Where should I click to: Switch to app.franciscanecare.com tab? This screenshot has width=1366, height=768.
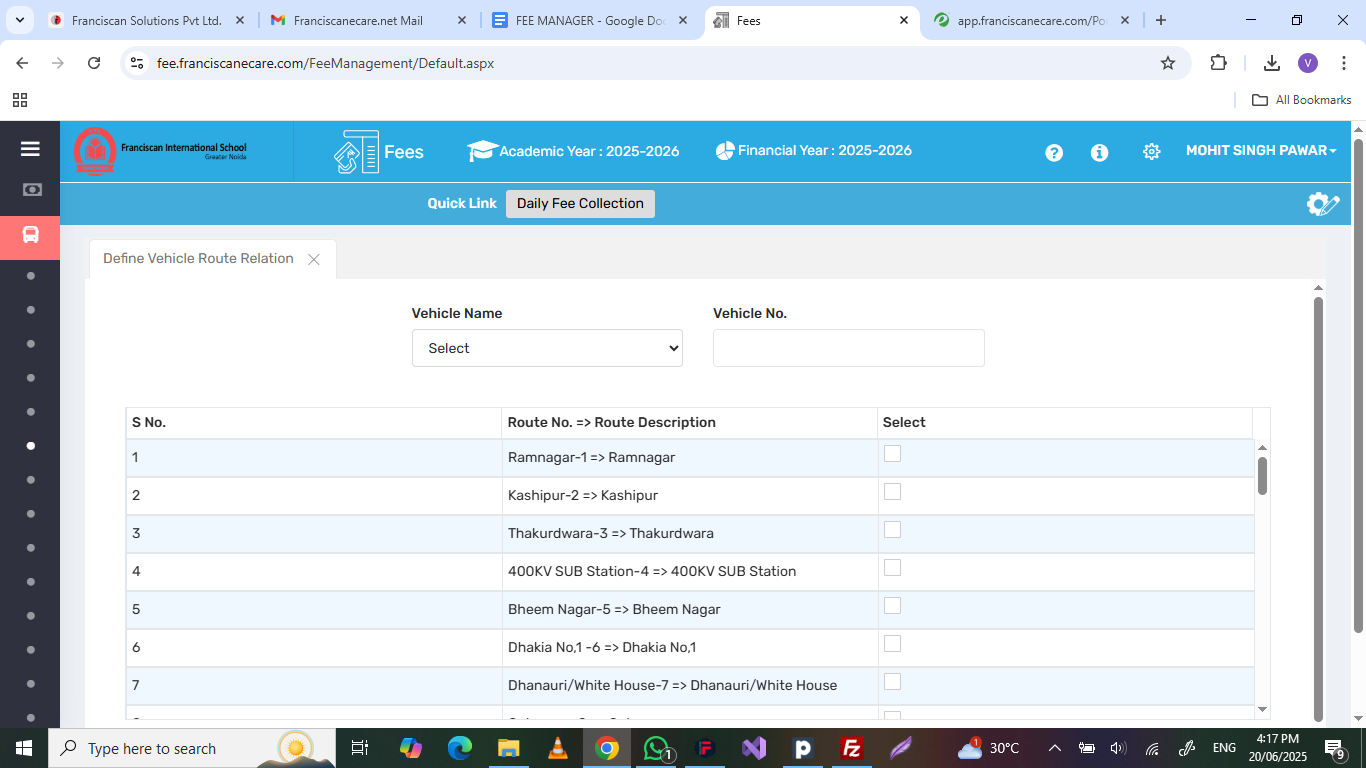tap(1030, 20)
